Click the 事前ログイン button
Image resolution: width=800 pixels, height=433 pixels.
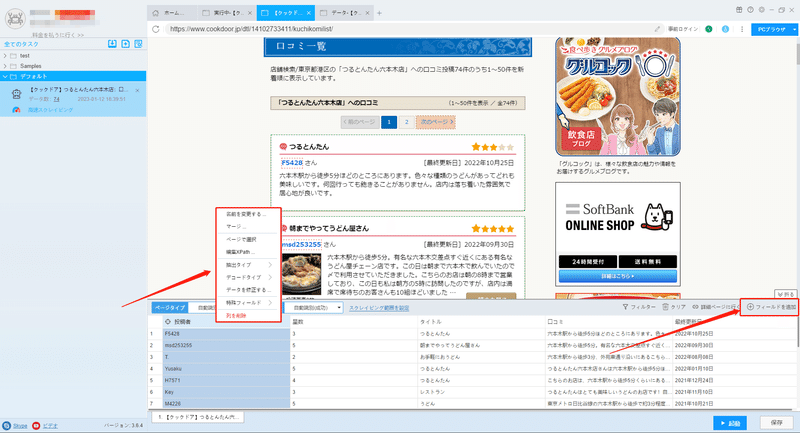[x=683, y=29]
